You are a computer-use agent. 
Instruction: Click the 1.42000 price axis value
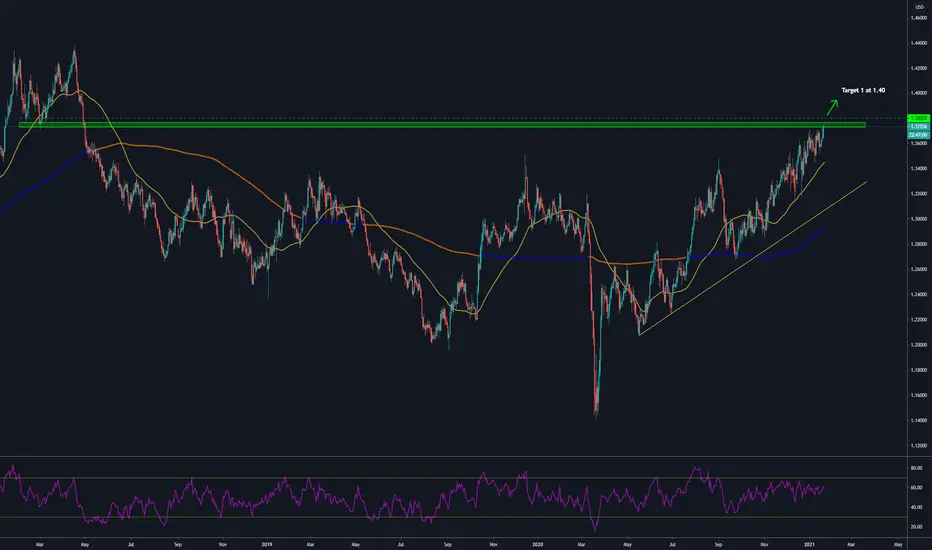(919, 68)
